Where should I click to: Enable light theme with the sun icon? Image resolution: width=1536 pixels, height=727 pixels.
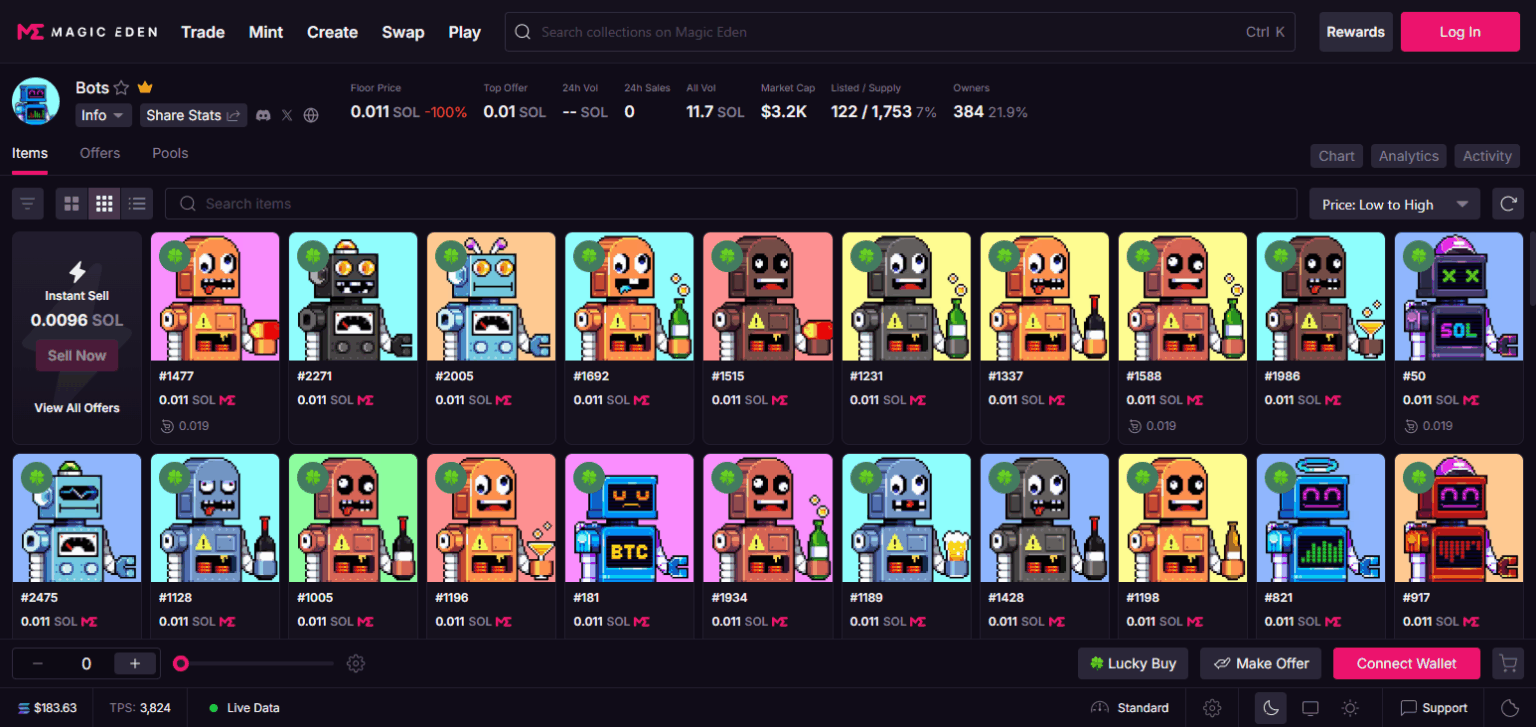[x=1349, y=707]
